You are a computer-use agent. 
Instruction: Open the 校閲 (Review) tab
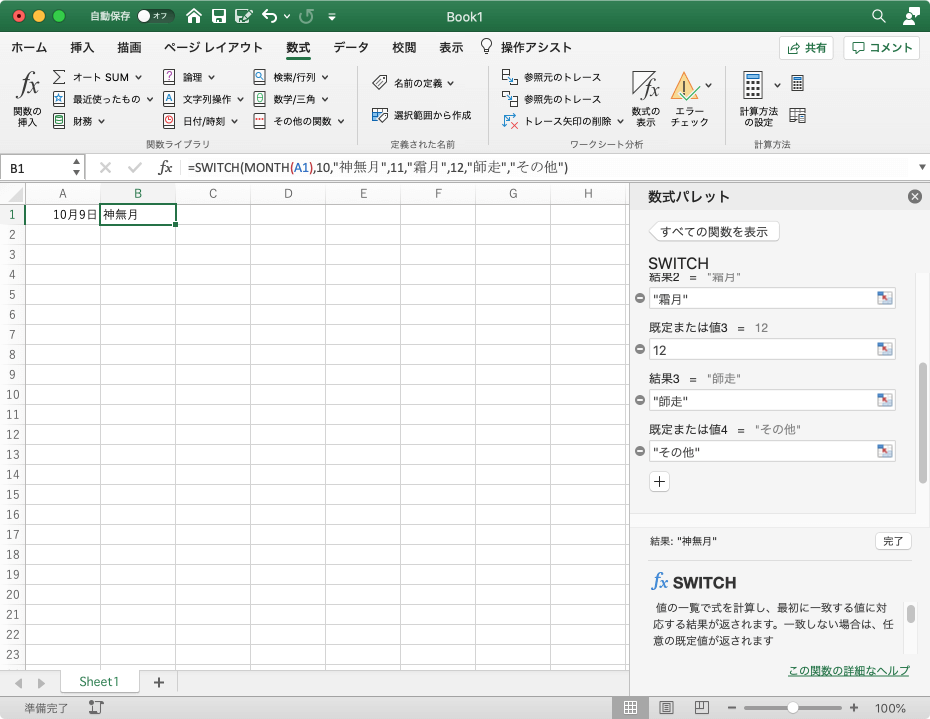[404, 47]
